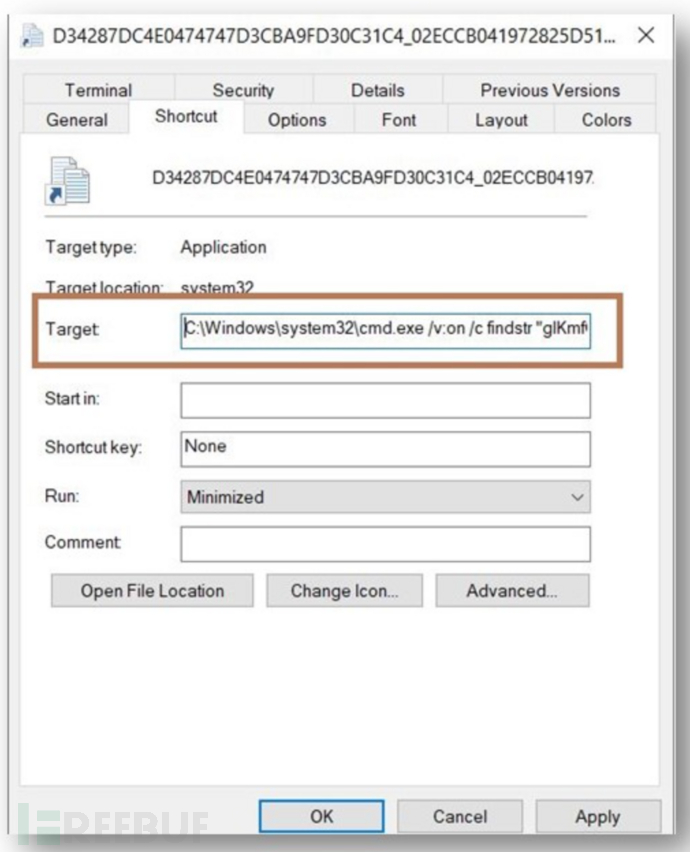Click the system32 target location text
Image resolution: width=690 pixels, height=852 pixels.
217,287
